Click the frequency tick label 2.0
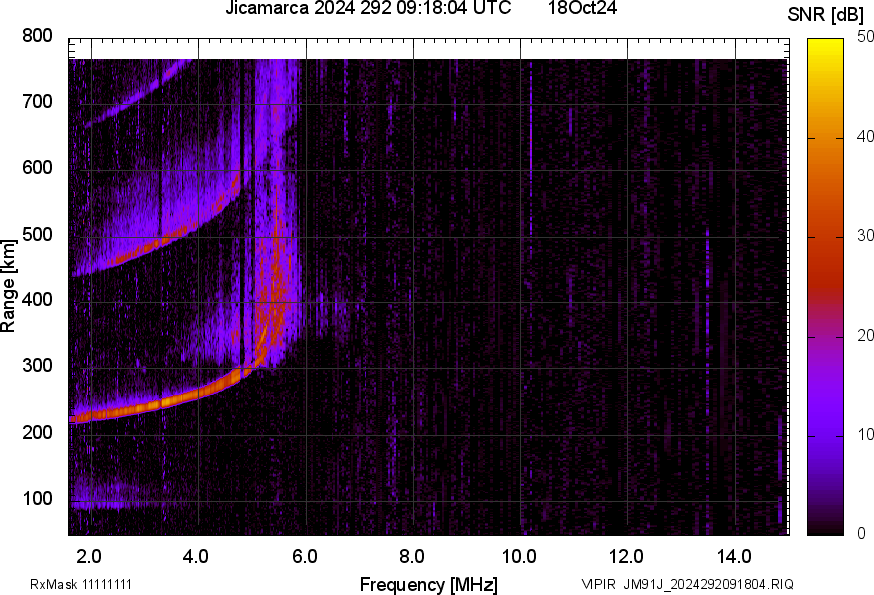Viewport: 874px width, 595px height. [89, 556]
